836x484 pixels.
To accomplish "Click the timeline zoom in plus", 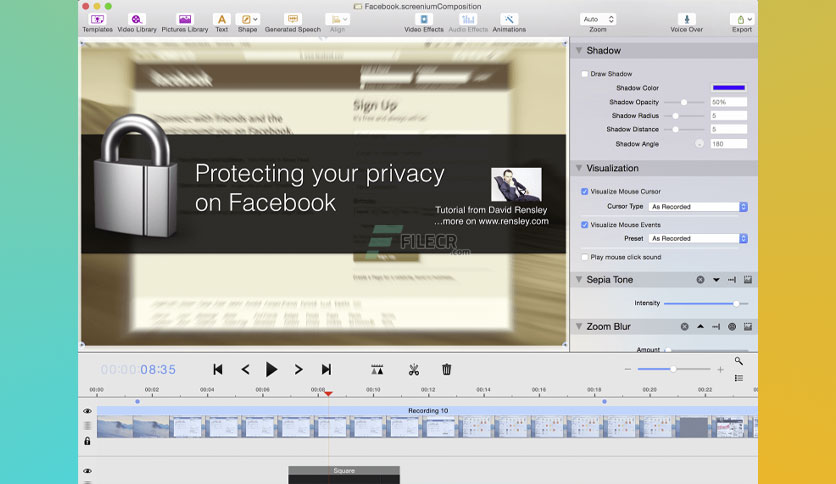I will tap(720, 369).
